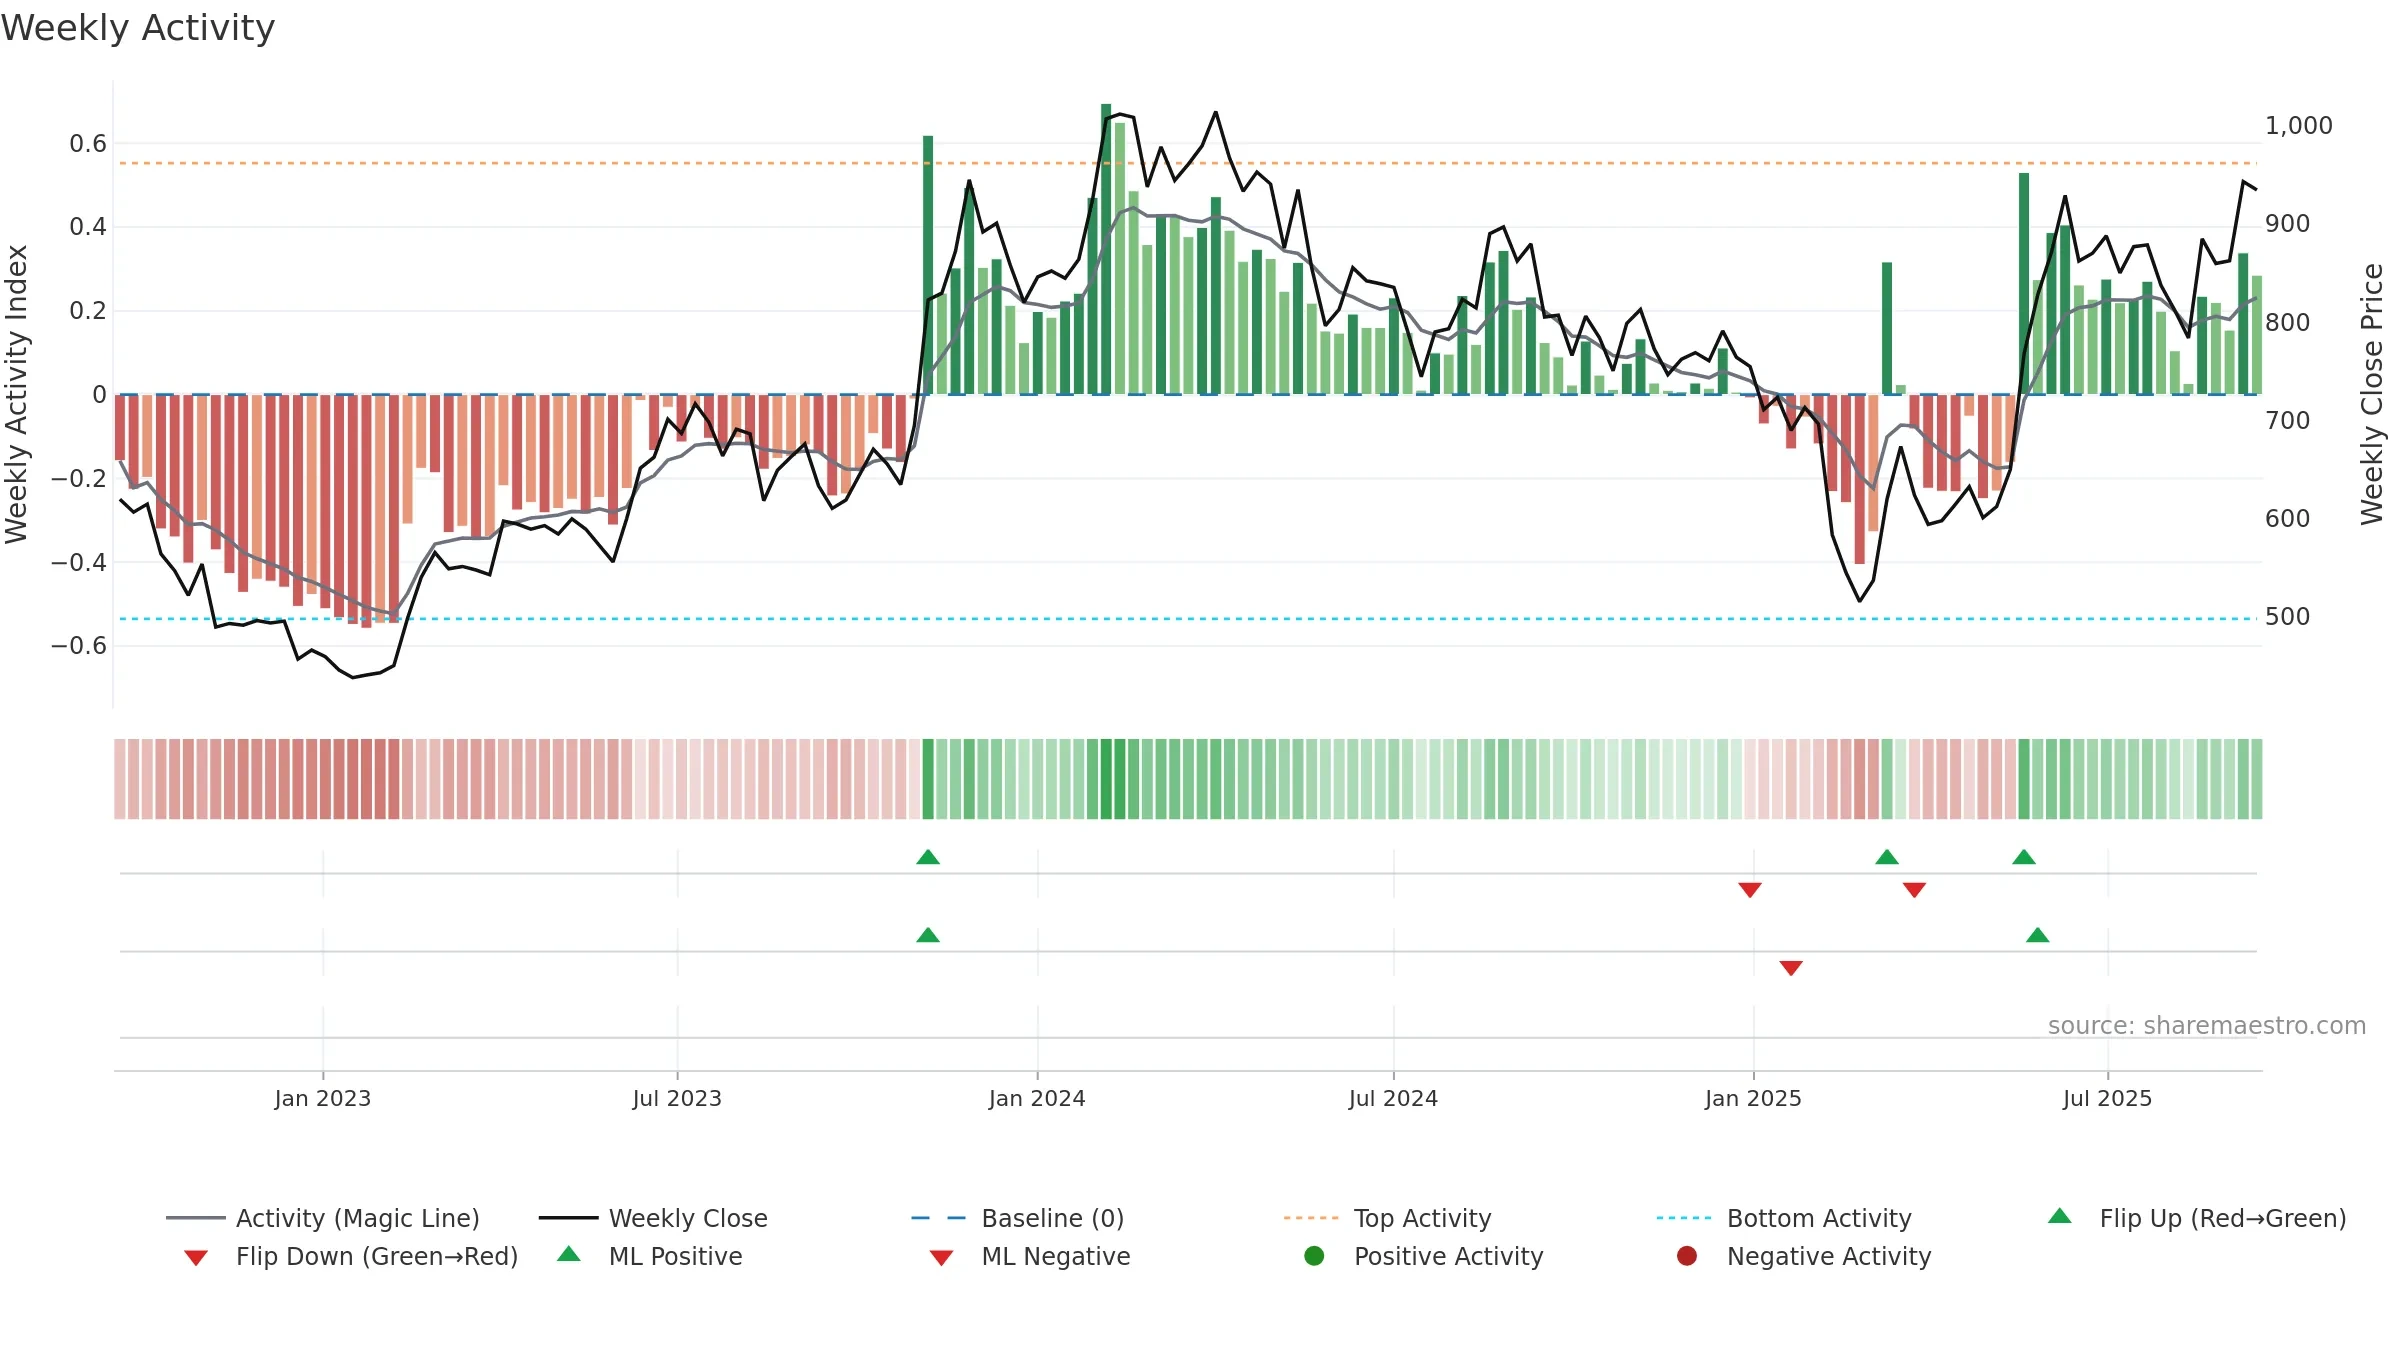The height and width of the screenshot is (1350, 2400).
Task: Click the Weekly Activity Index axis label
Action: [16, 394]
